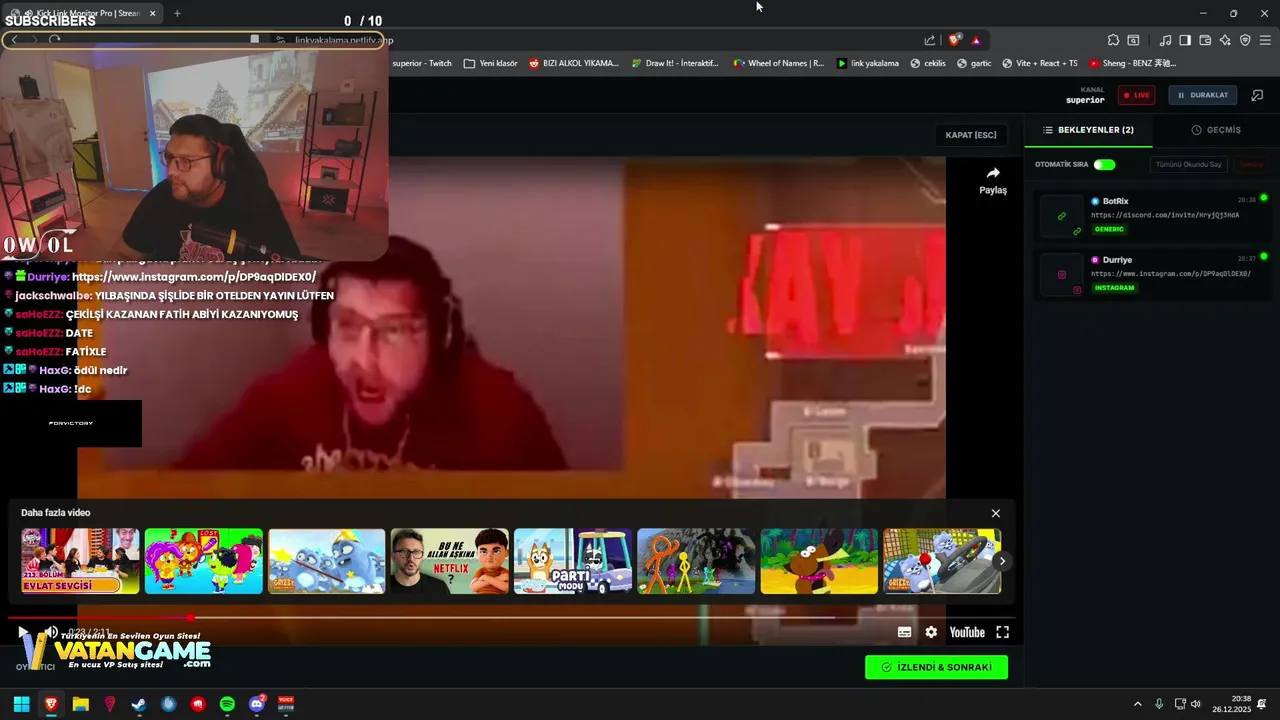This screenshot has width=1280, height=720.
Task: Click the chain link icon in BotRix card
Action: click(x=1062, y=216)
